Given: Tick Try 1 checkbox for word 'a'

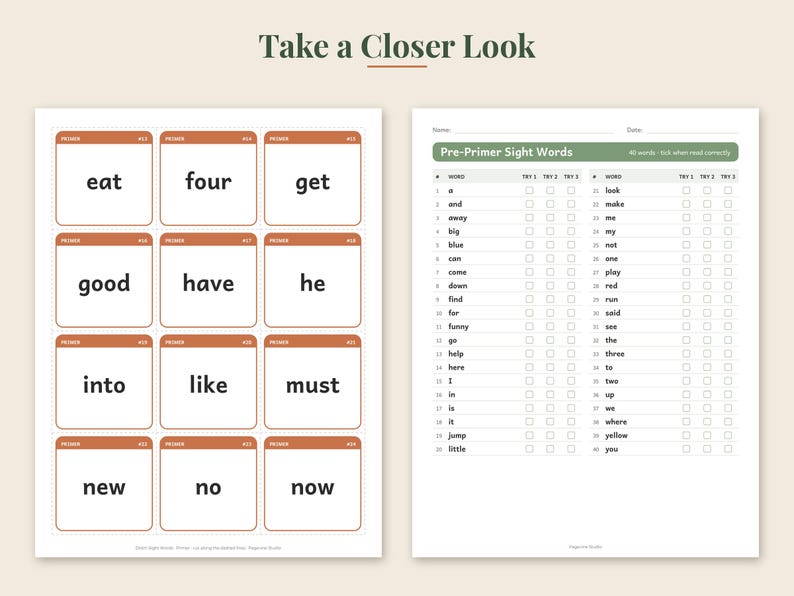Looking at the screenshot, I should click(529, 190).
